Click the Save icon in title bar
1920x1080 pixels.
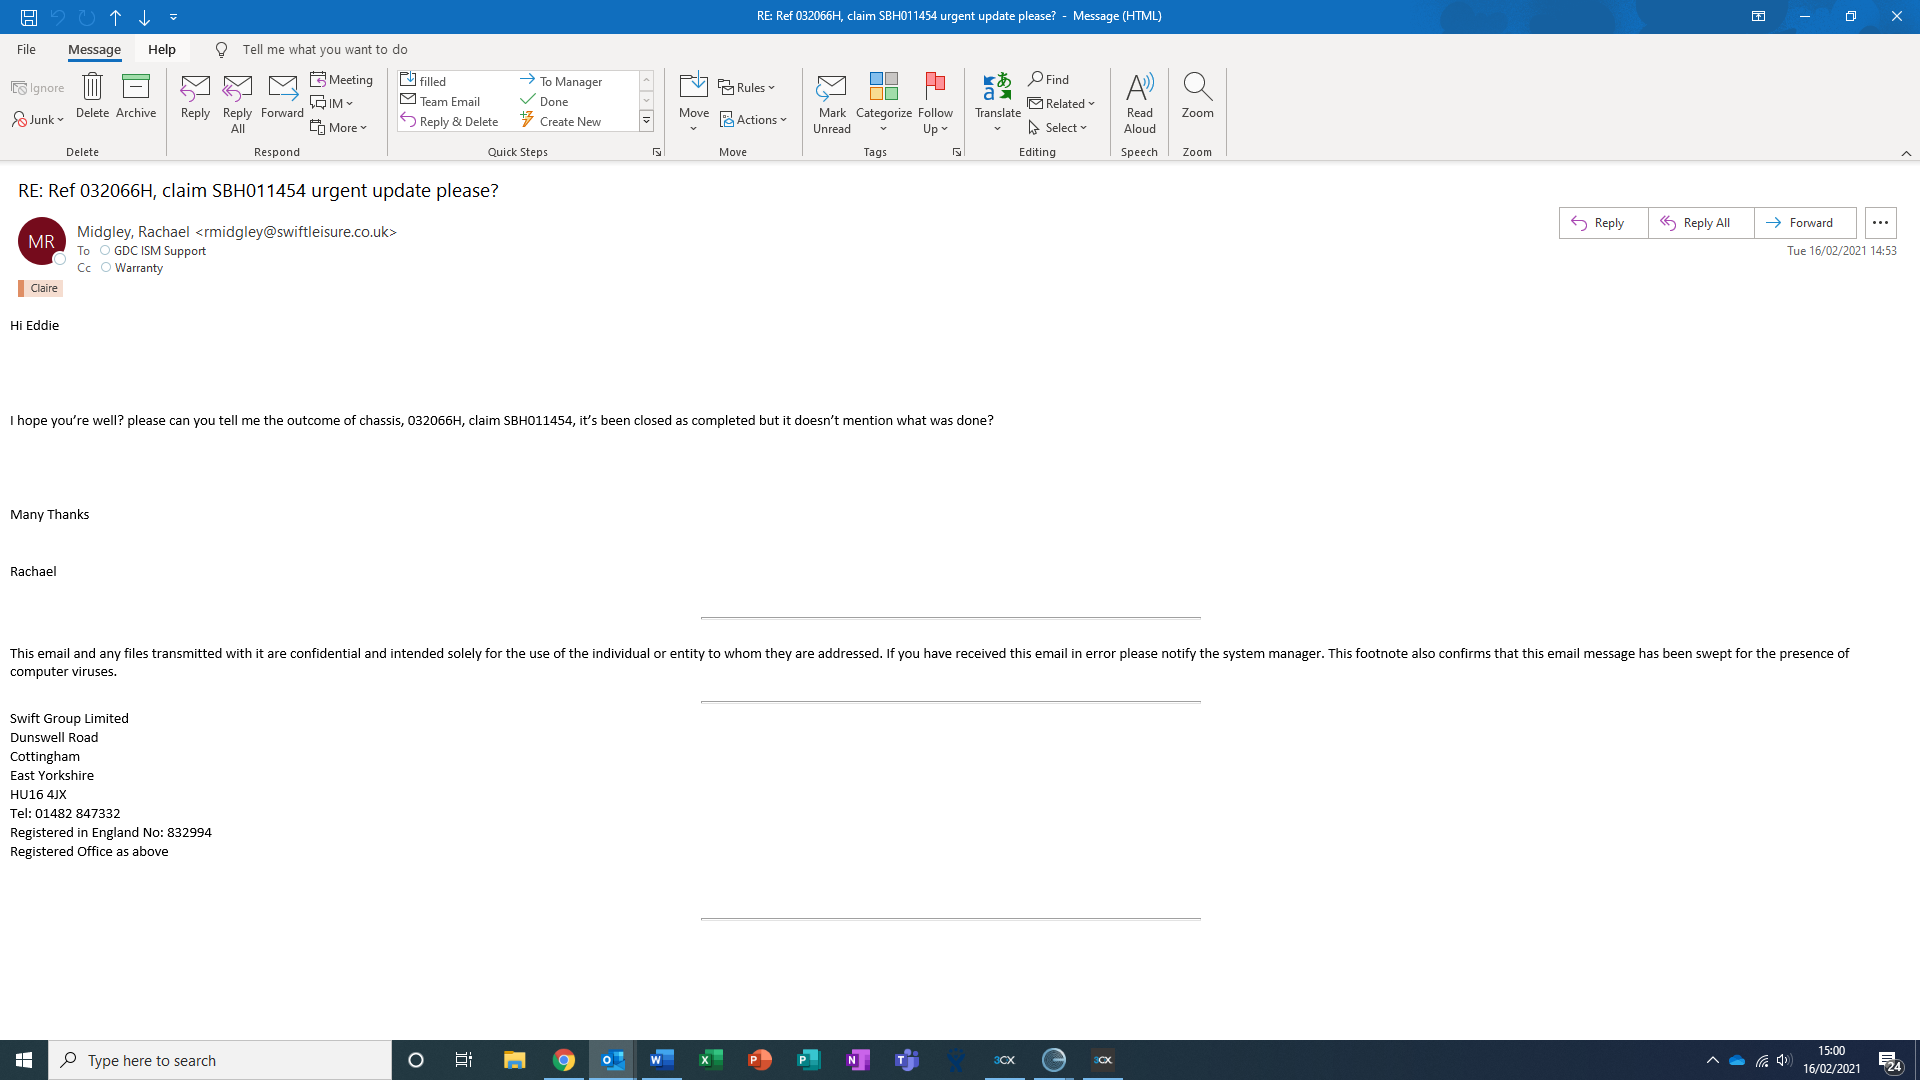click(29, 17)
